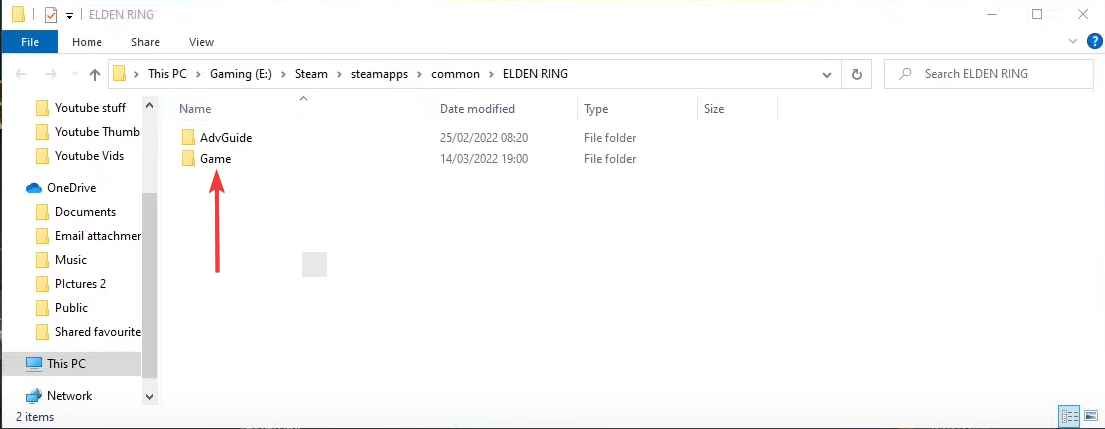Go forward with the right arrow
Screen dimensions: 1105x429
(x=50, y=74)
